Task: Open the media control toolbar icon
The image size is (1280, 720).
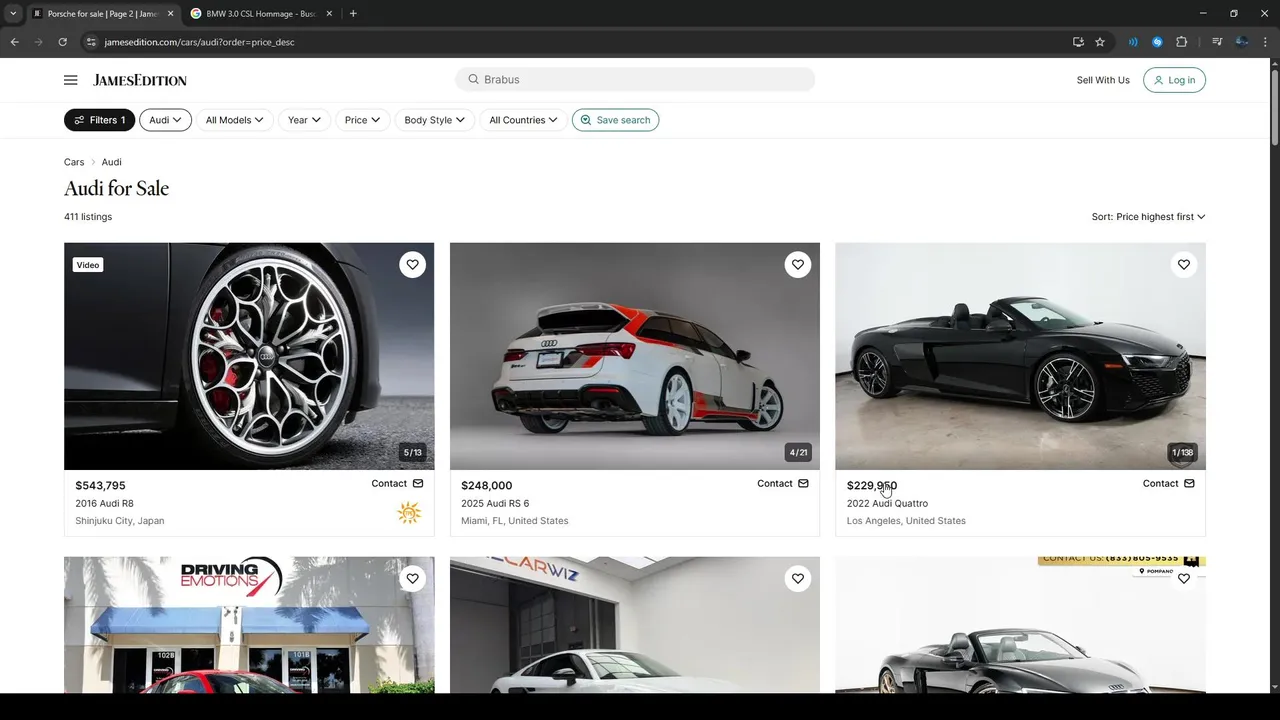Action: 1217,42
